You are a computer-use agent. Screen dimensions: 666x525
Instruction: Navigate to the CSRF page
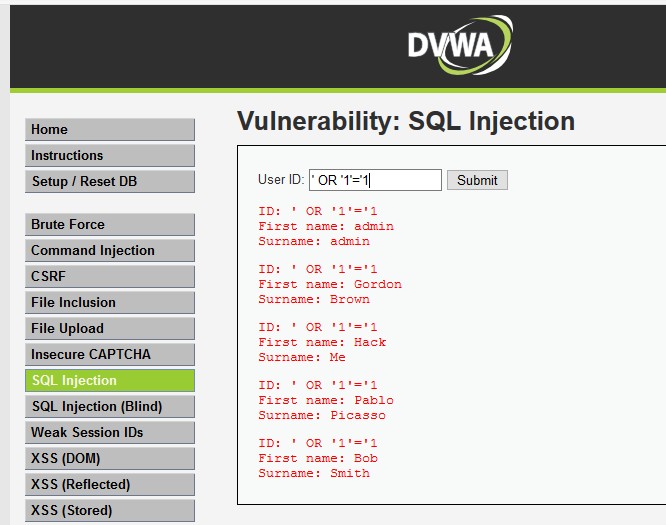pyautogui.click(x=110, y=276)
